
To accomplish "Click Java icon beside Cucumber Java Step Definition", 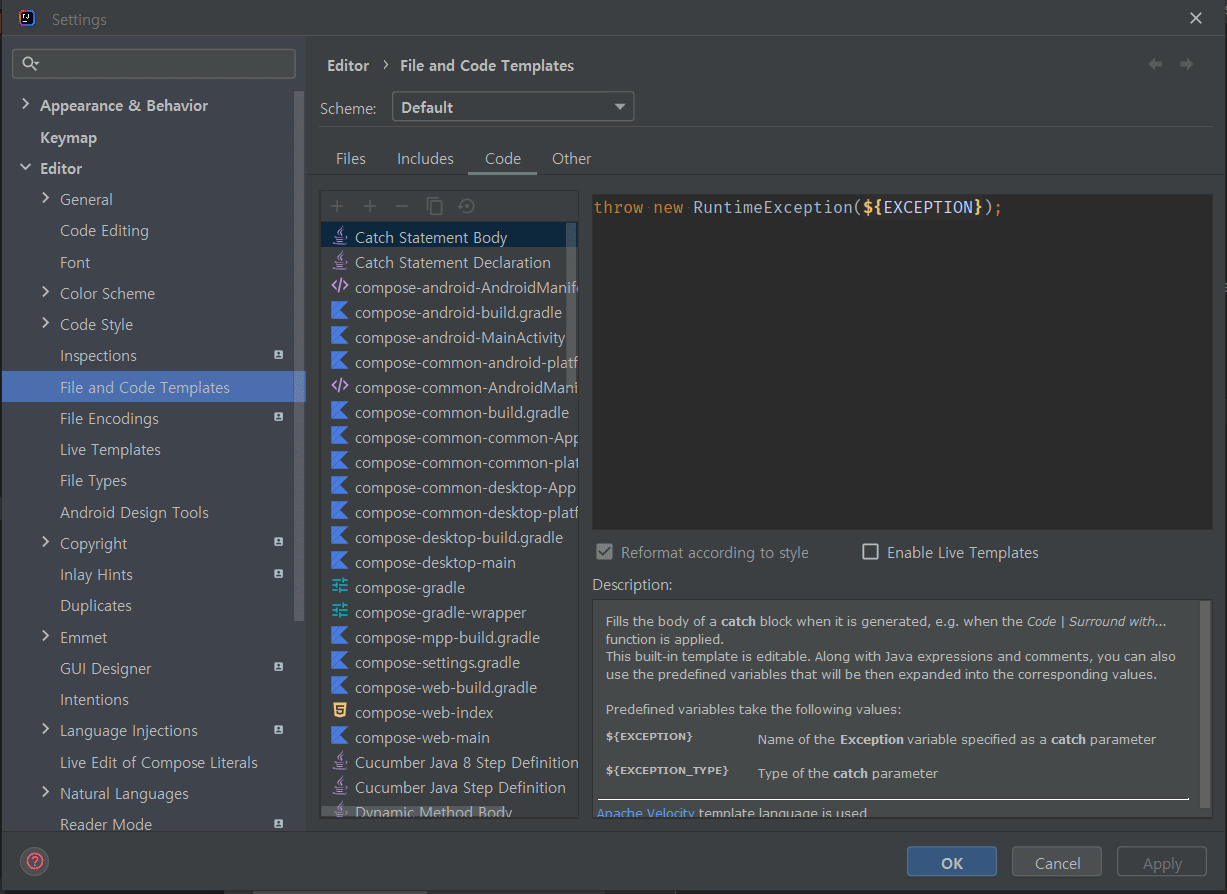I will click(340, 787).
